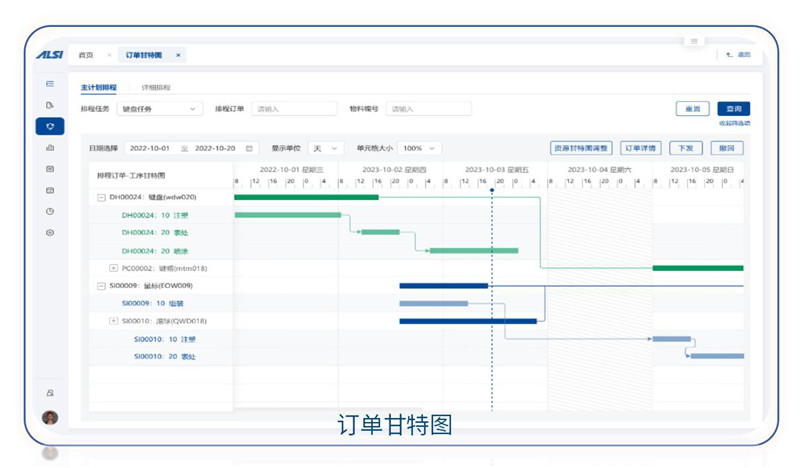Image resolution: width=800 pixels, height=468 pixels.
Task: Open the gear settings icon in sidebar
Action: point(50,232)
